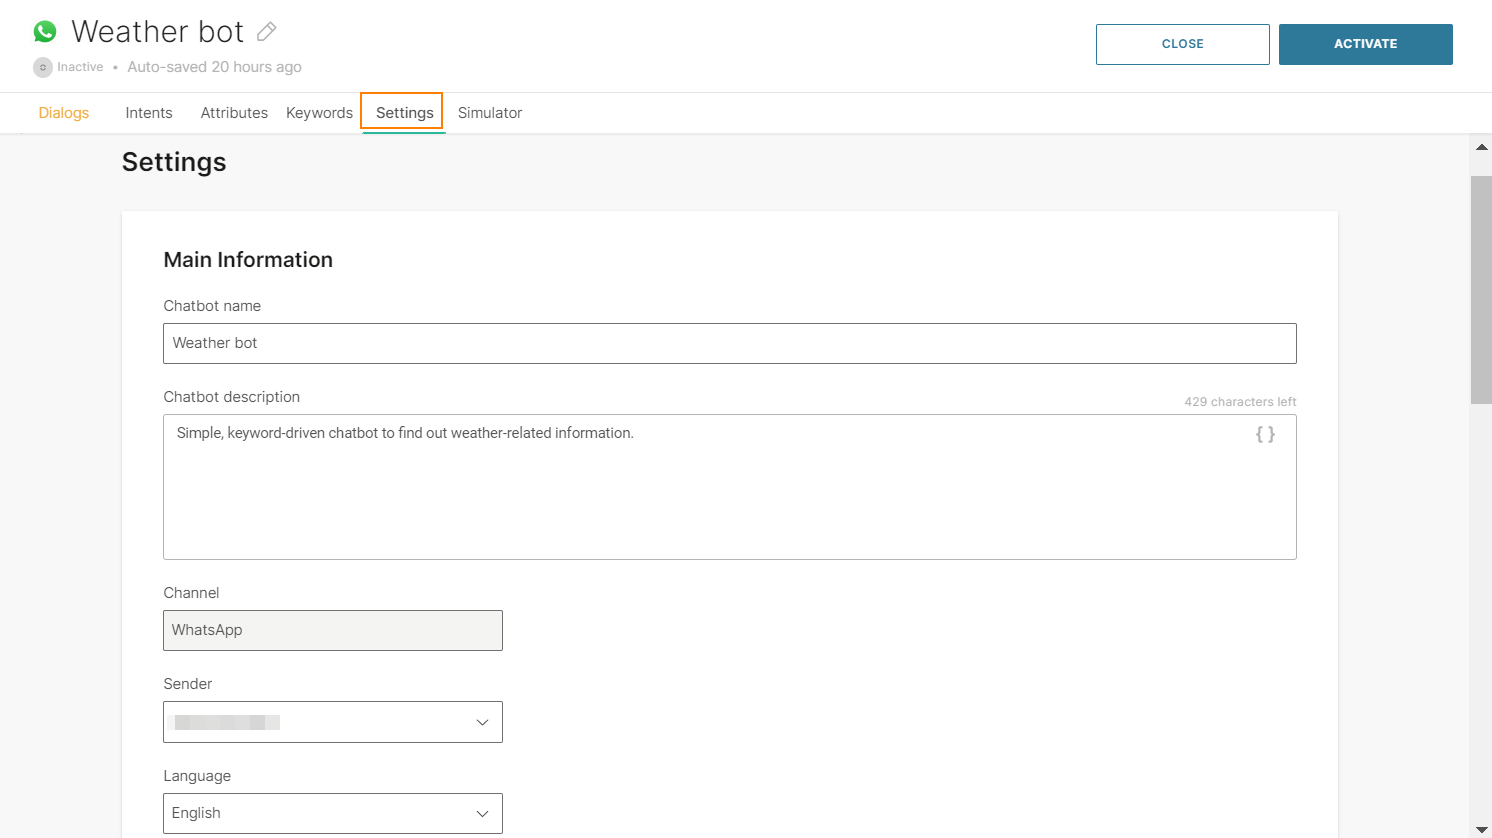
Task: Select the Settings tab
Action: tap(404, 113)
